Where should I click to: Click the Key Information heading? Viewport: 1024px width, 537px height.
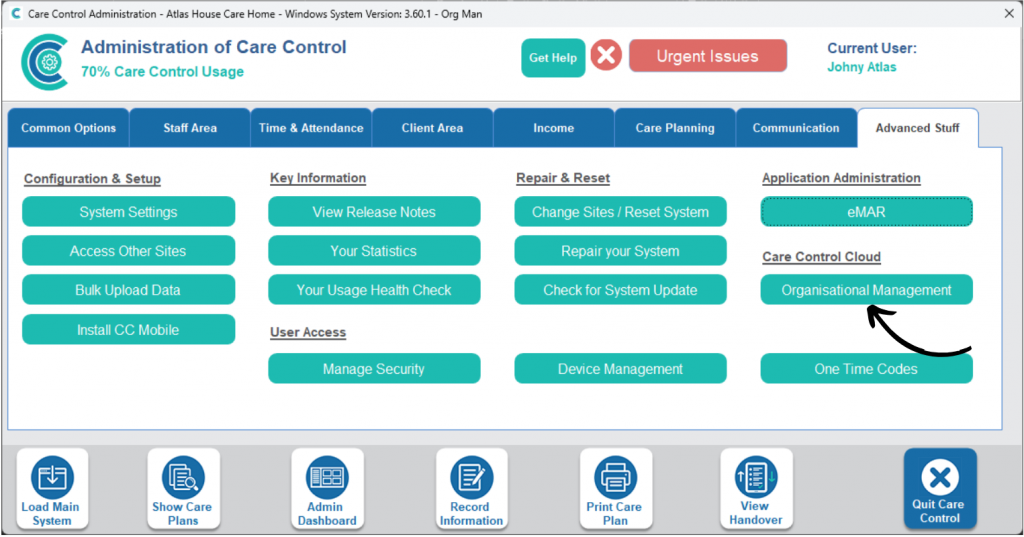(318, 178)
